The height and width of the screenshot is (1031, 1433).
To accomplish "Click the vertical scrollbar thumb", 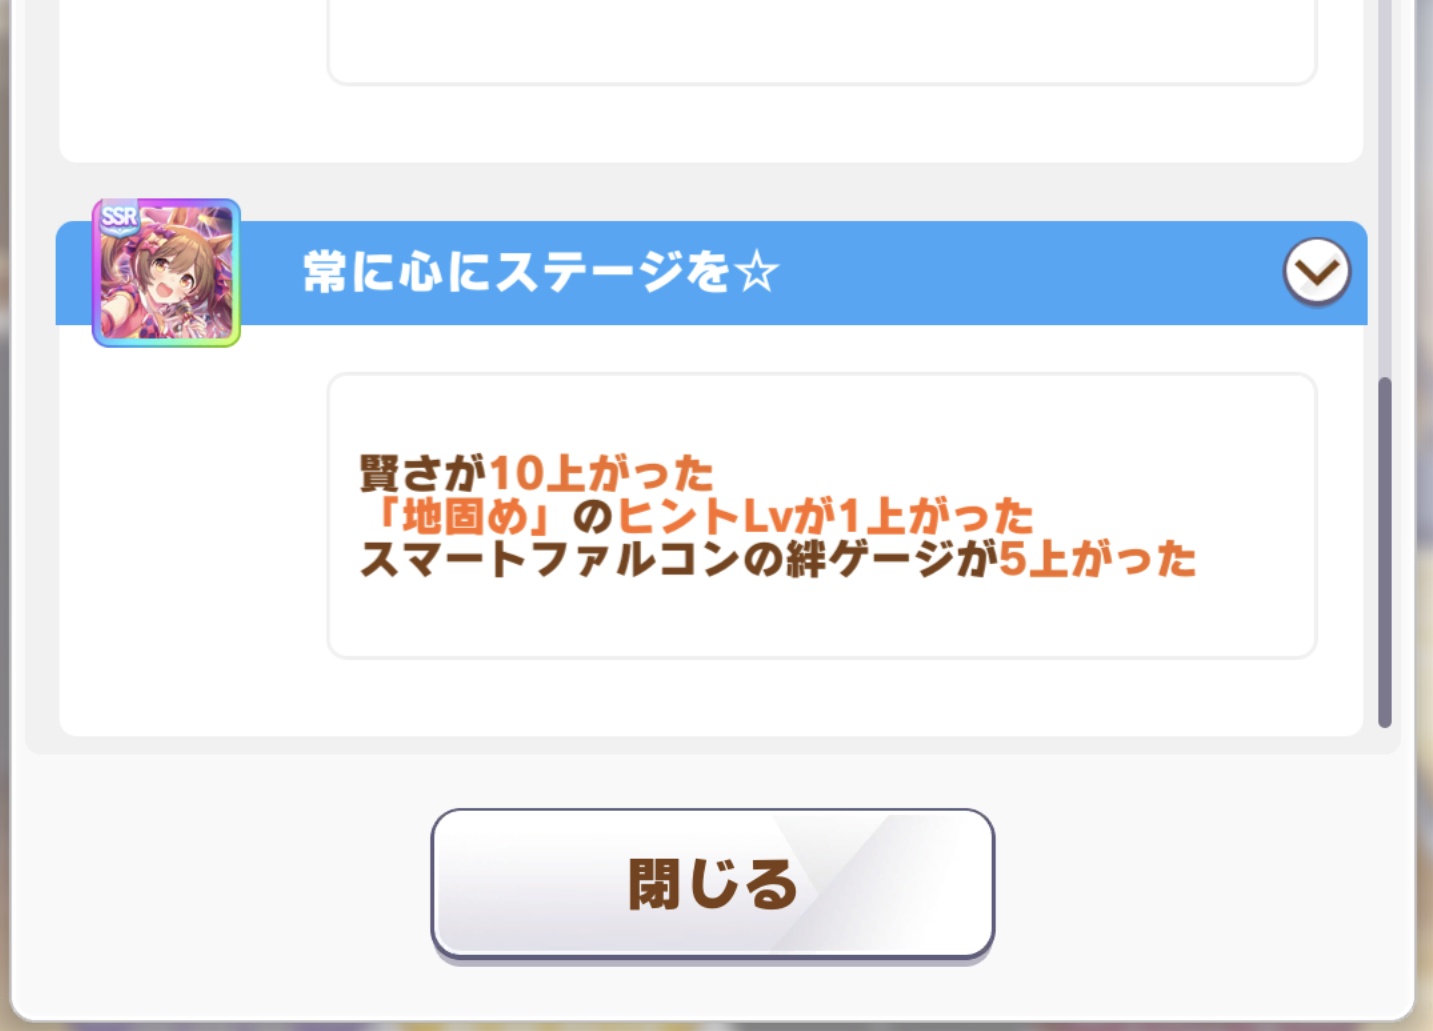I will click(1384, 552).
